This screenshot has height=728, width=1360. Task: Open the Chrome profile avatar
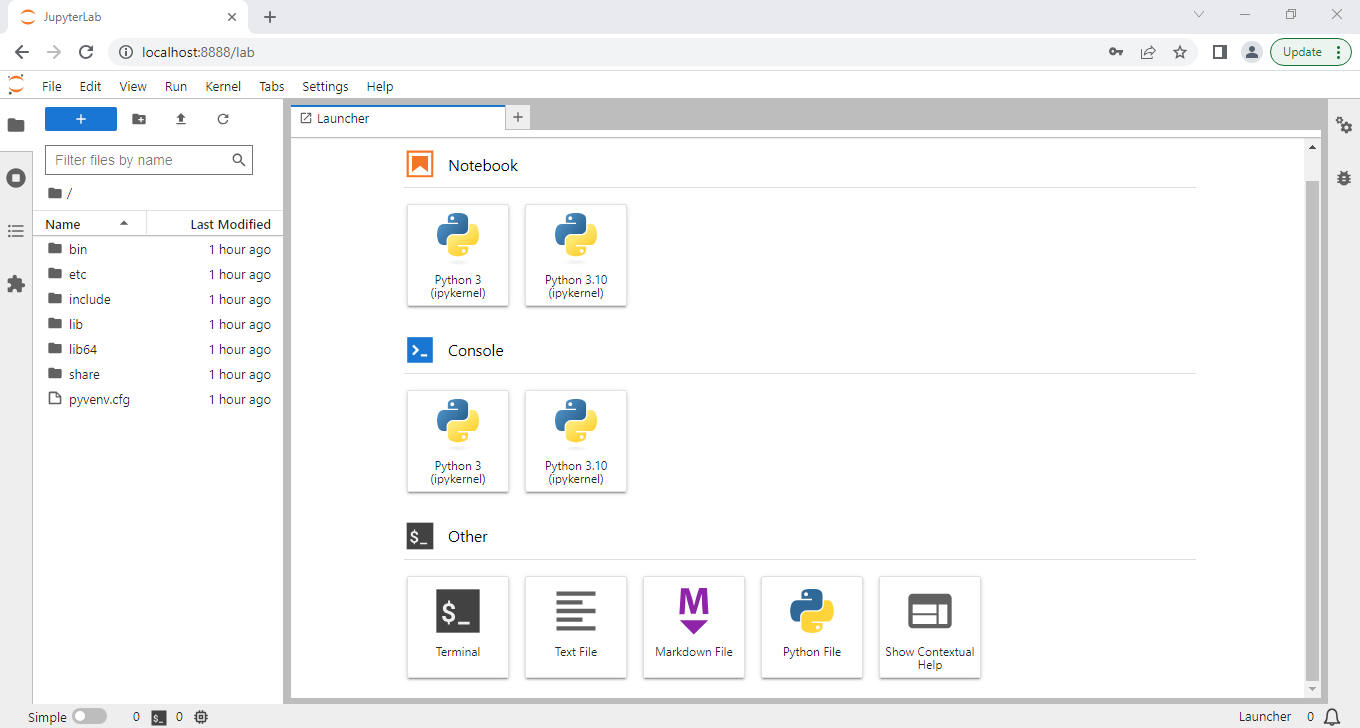pyautogui.click(x=1251, y=52)
